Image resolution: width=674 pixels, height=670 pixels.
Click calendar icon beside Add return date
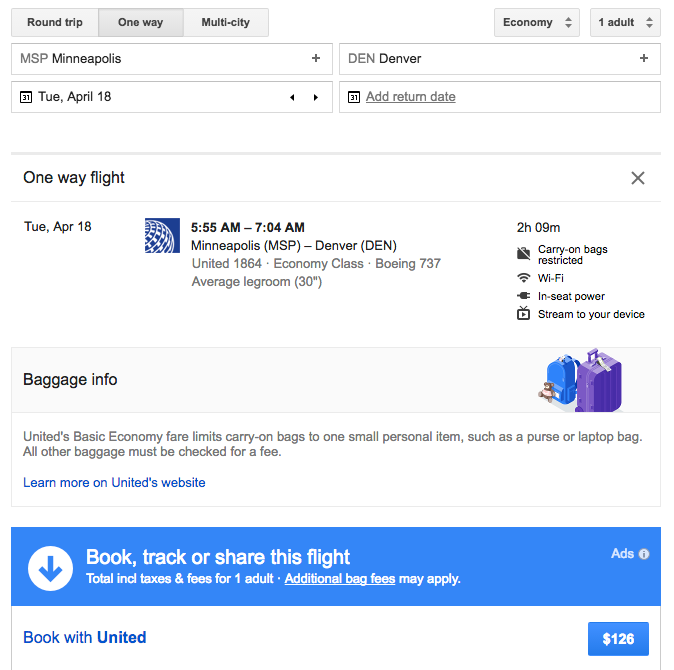coord(354,97)
